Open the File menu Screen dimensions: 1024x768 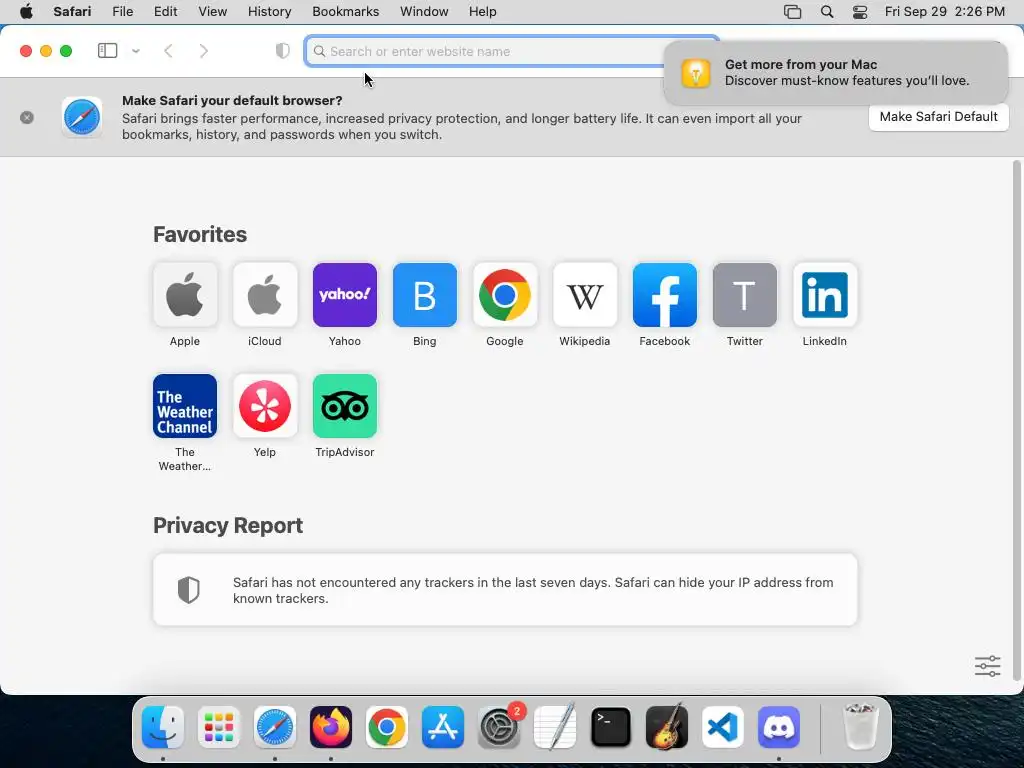[123, 12]
